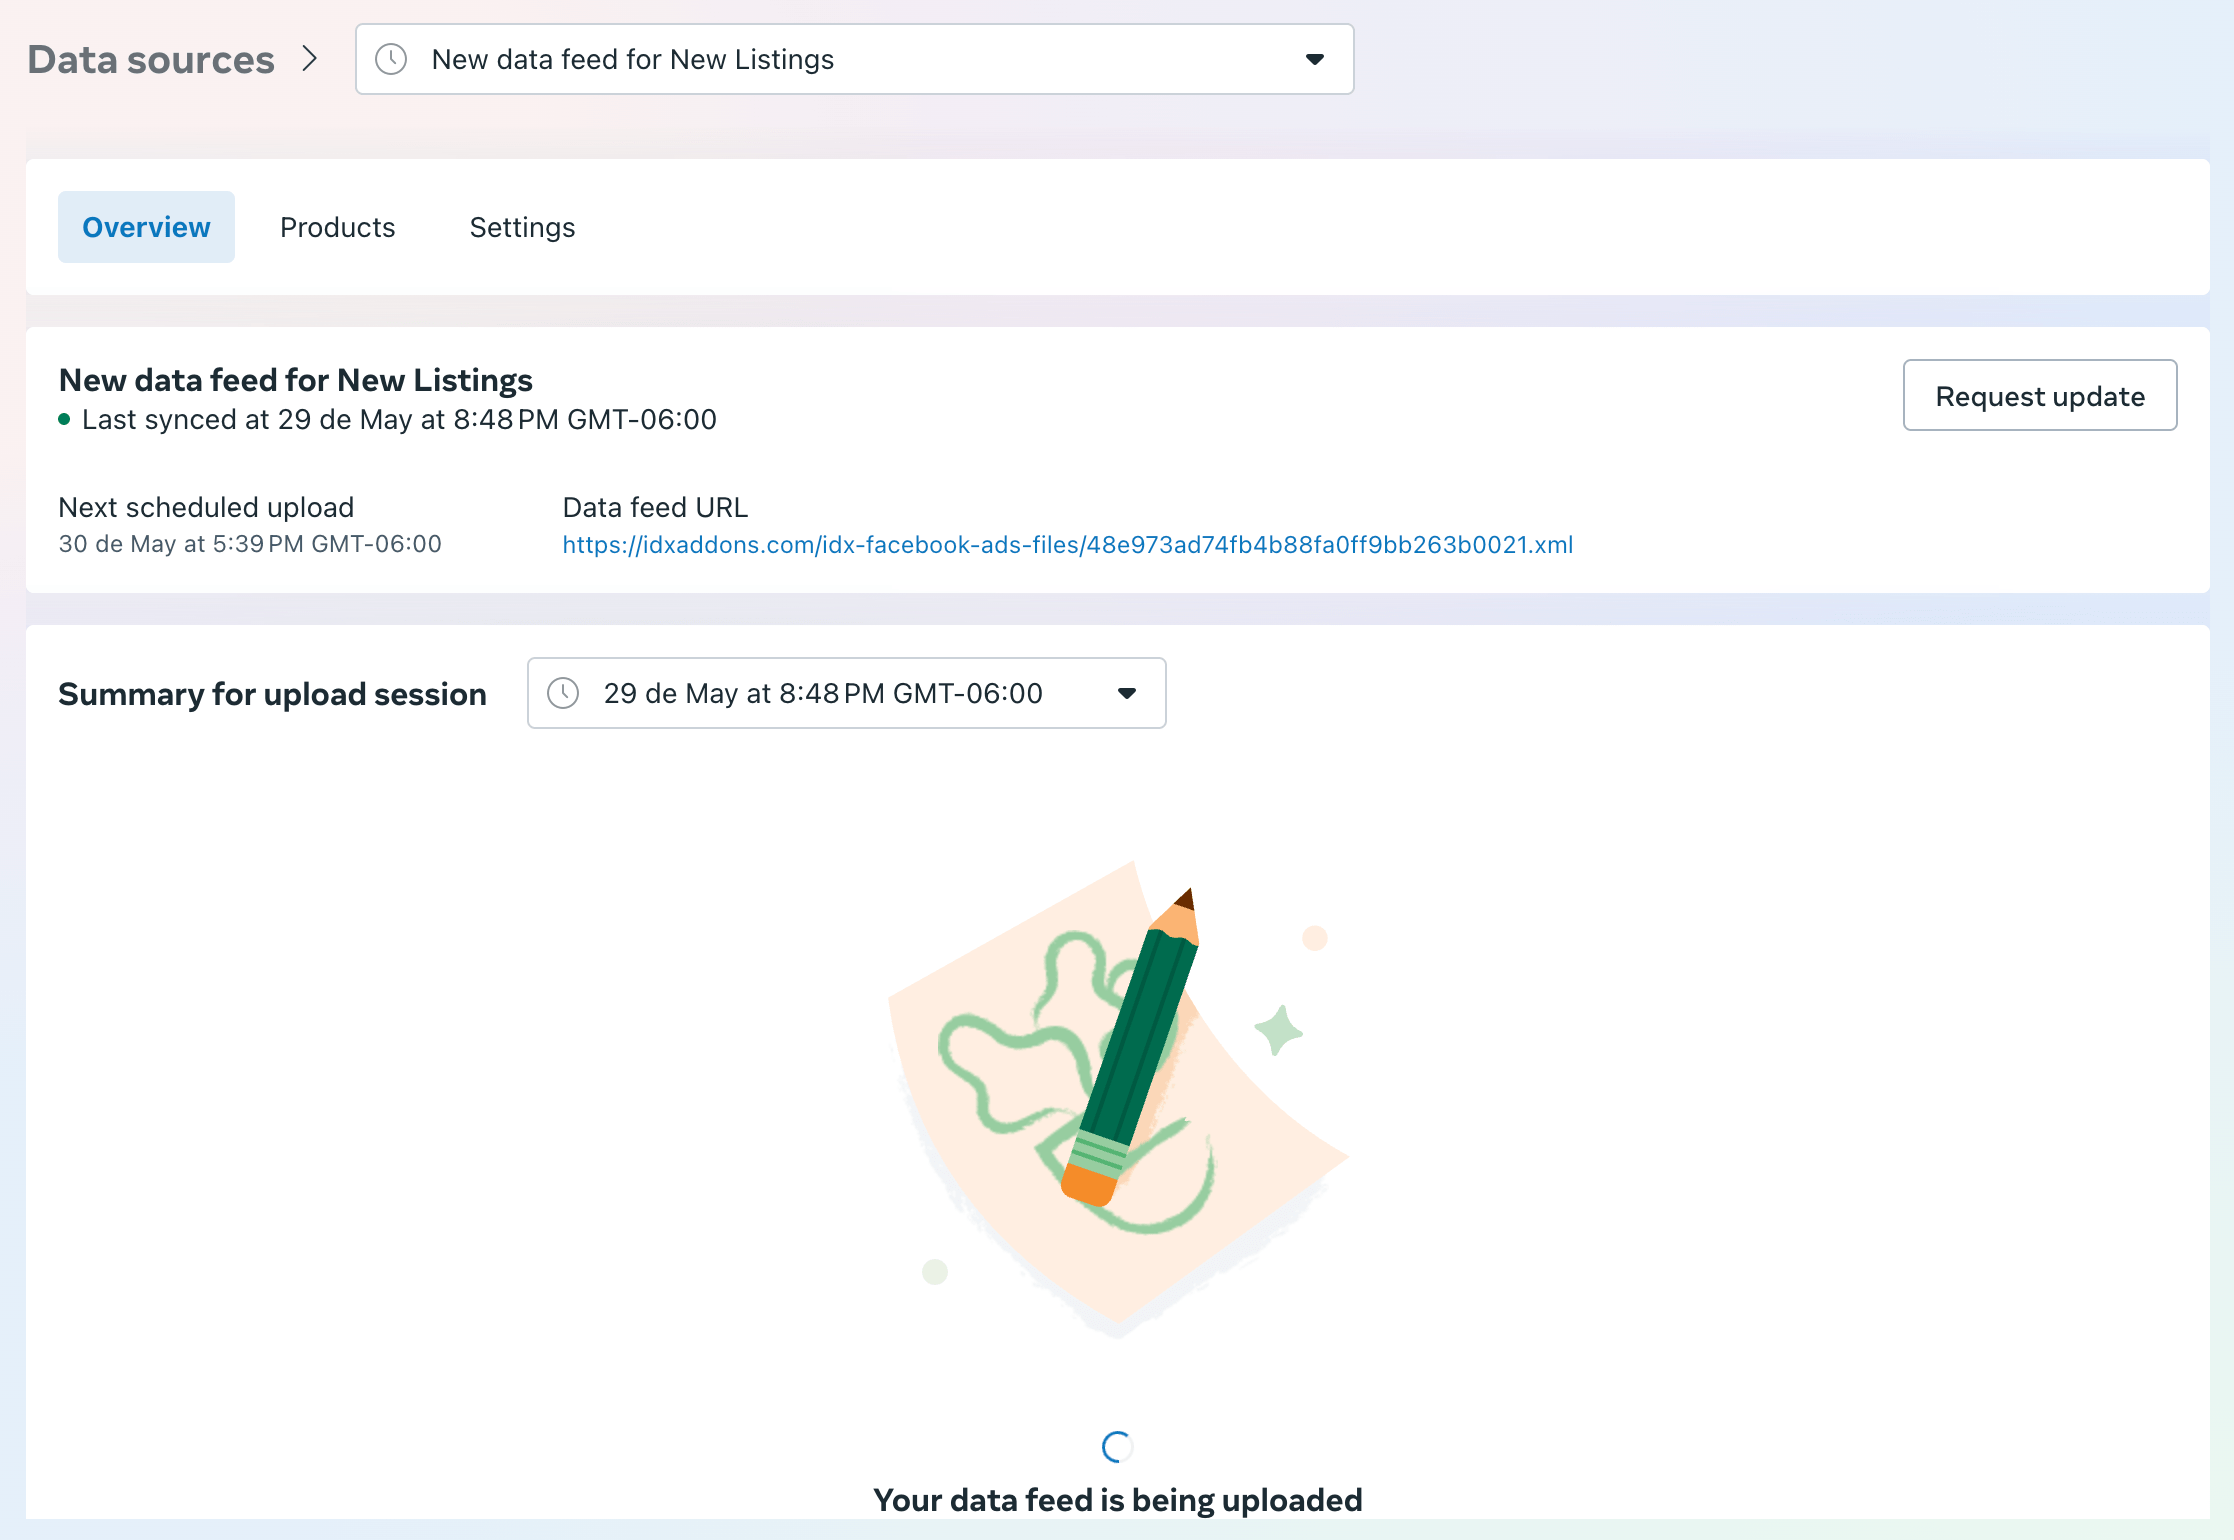Click clock icon in upload session selector

[563, 693]
